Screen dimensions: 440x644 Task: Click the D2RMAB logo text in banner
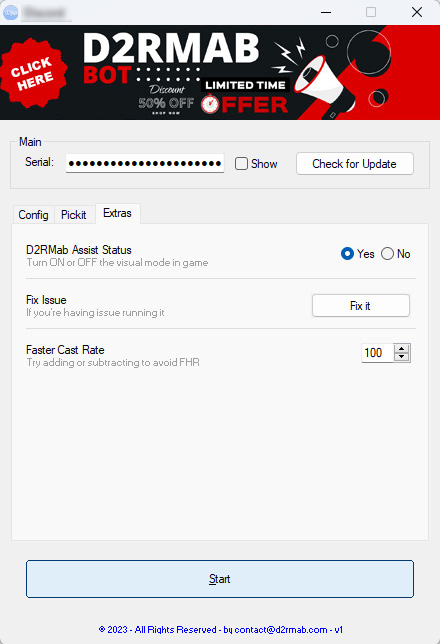point(171,48)
